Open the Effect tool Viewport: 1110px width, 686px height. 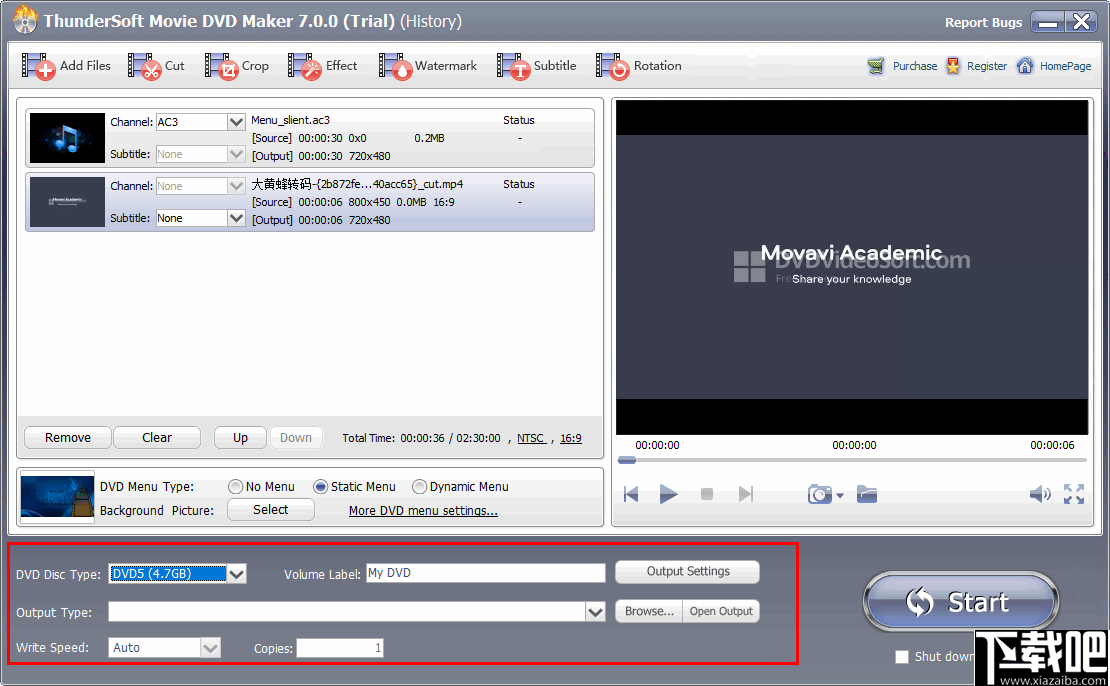click(325, 65)
